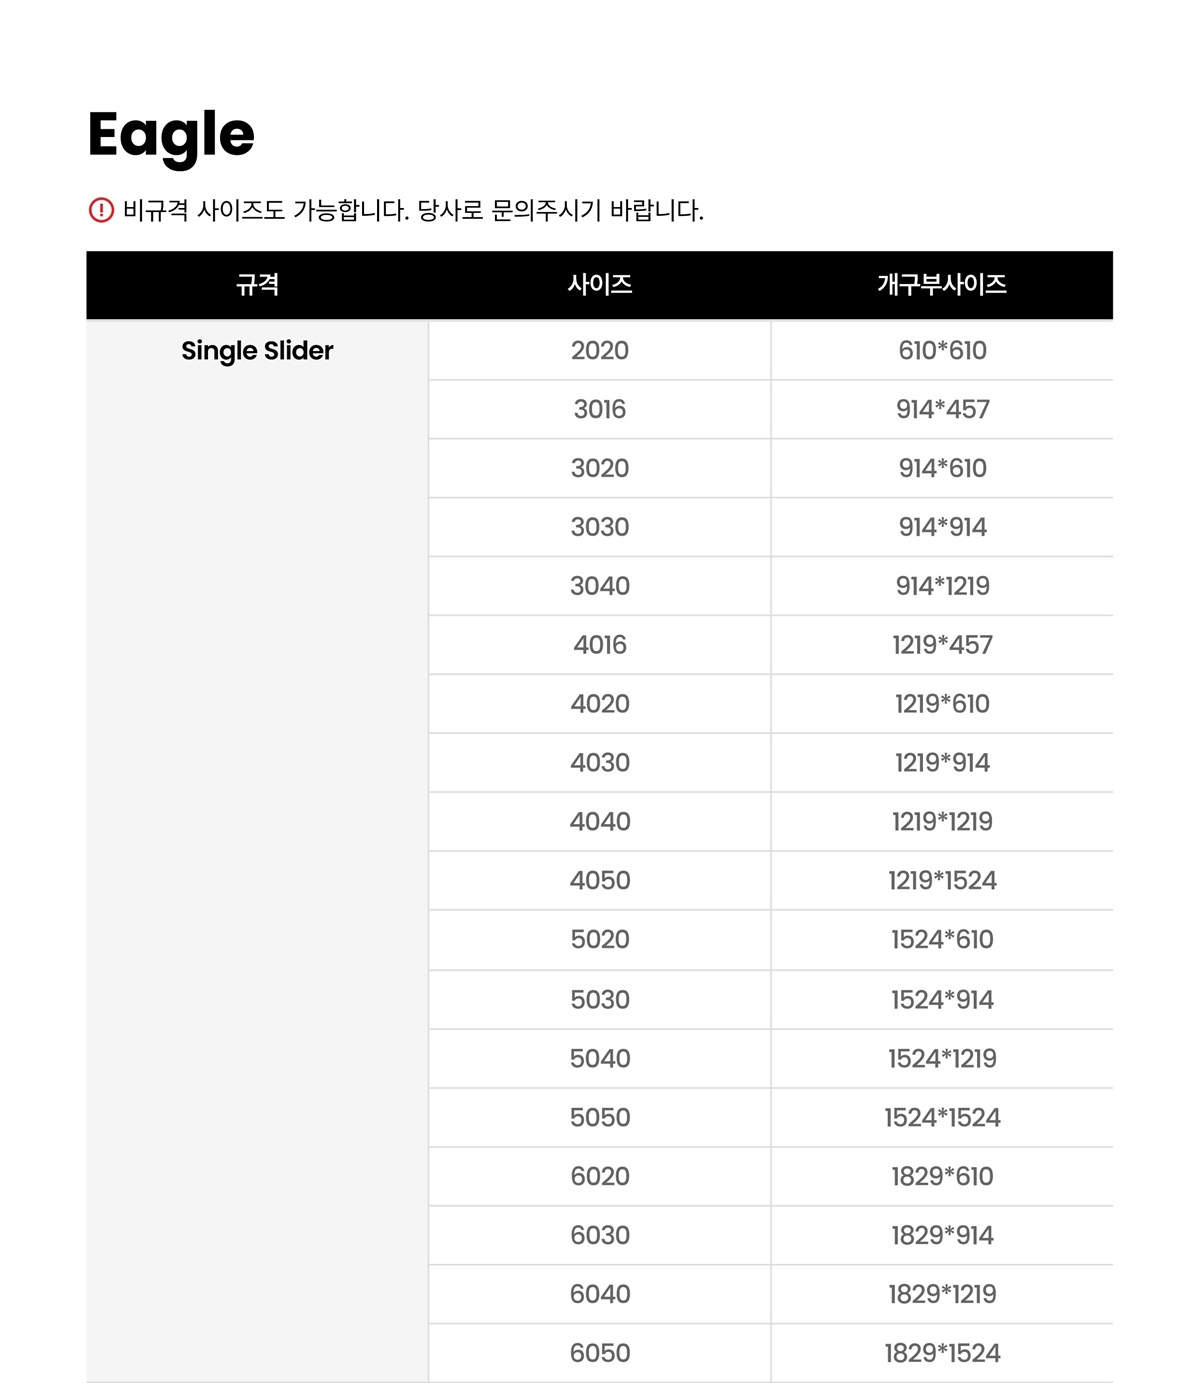Select the 사이즈 column header

click(x=600, y=285)
